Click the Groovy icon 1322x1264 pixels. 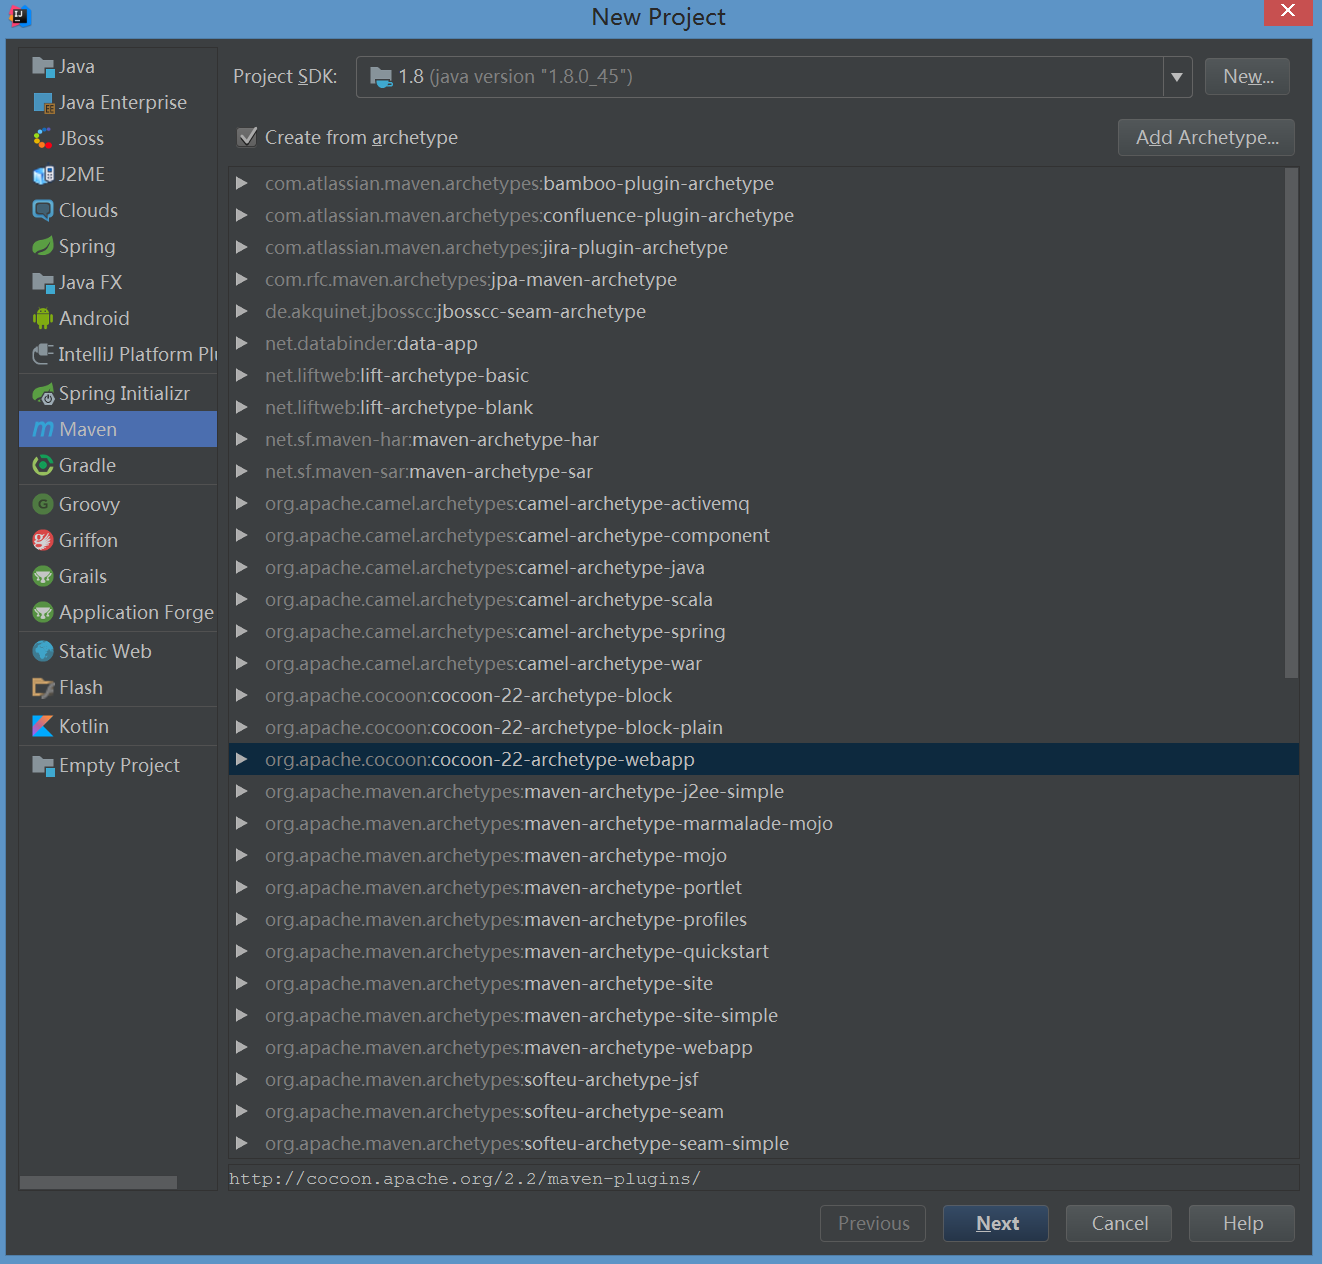(43, 505)
